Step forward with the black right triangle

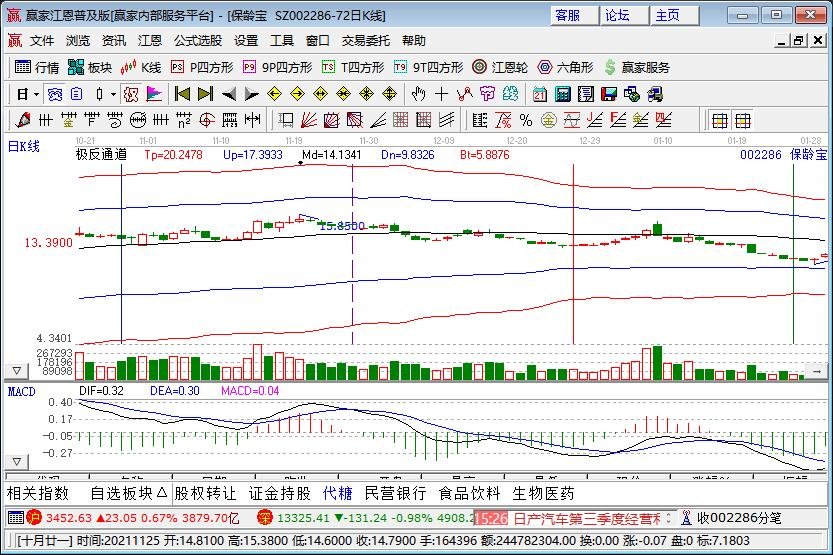(251, 95)
